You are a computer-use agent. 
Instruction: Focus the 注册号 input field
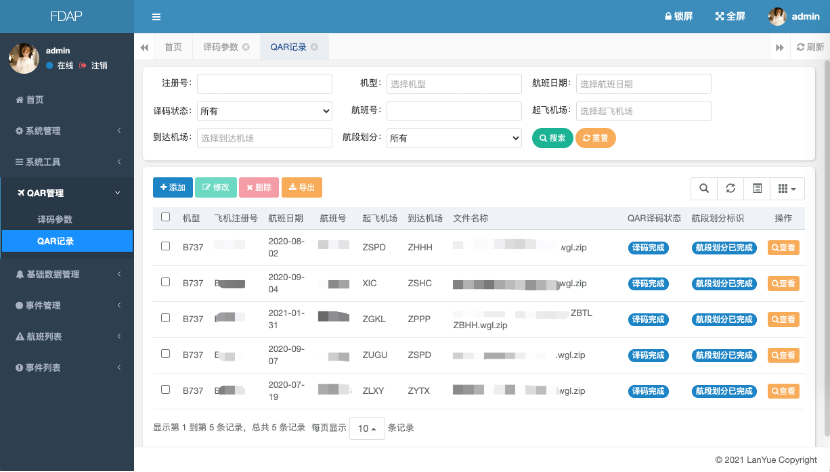pyautogui.click(x=265, y=84)
